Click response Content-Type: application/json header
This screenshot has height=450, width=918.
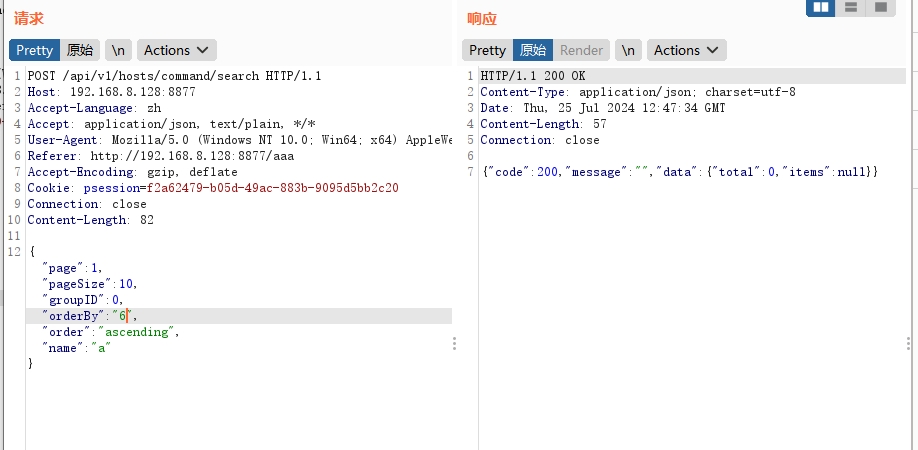pos(638,92)
